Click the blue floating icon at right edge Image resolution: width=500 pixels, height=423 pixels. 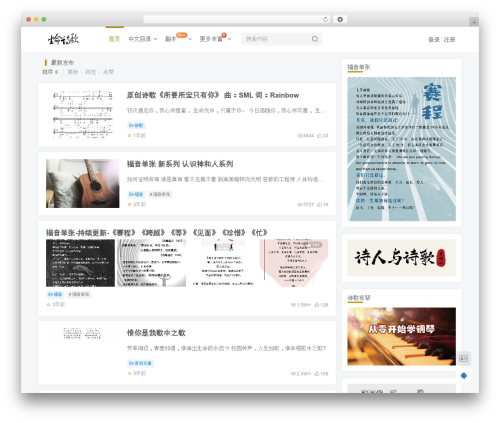[464, 376]
